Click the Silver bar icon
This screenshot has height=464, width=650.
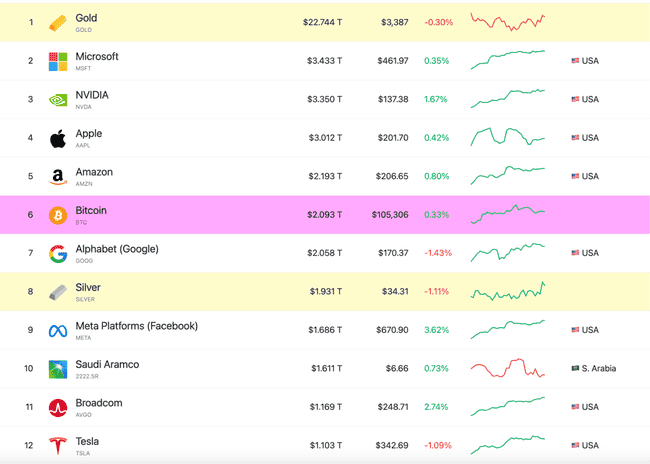click(x=58, y=292)
